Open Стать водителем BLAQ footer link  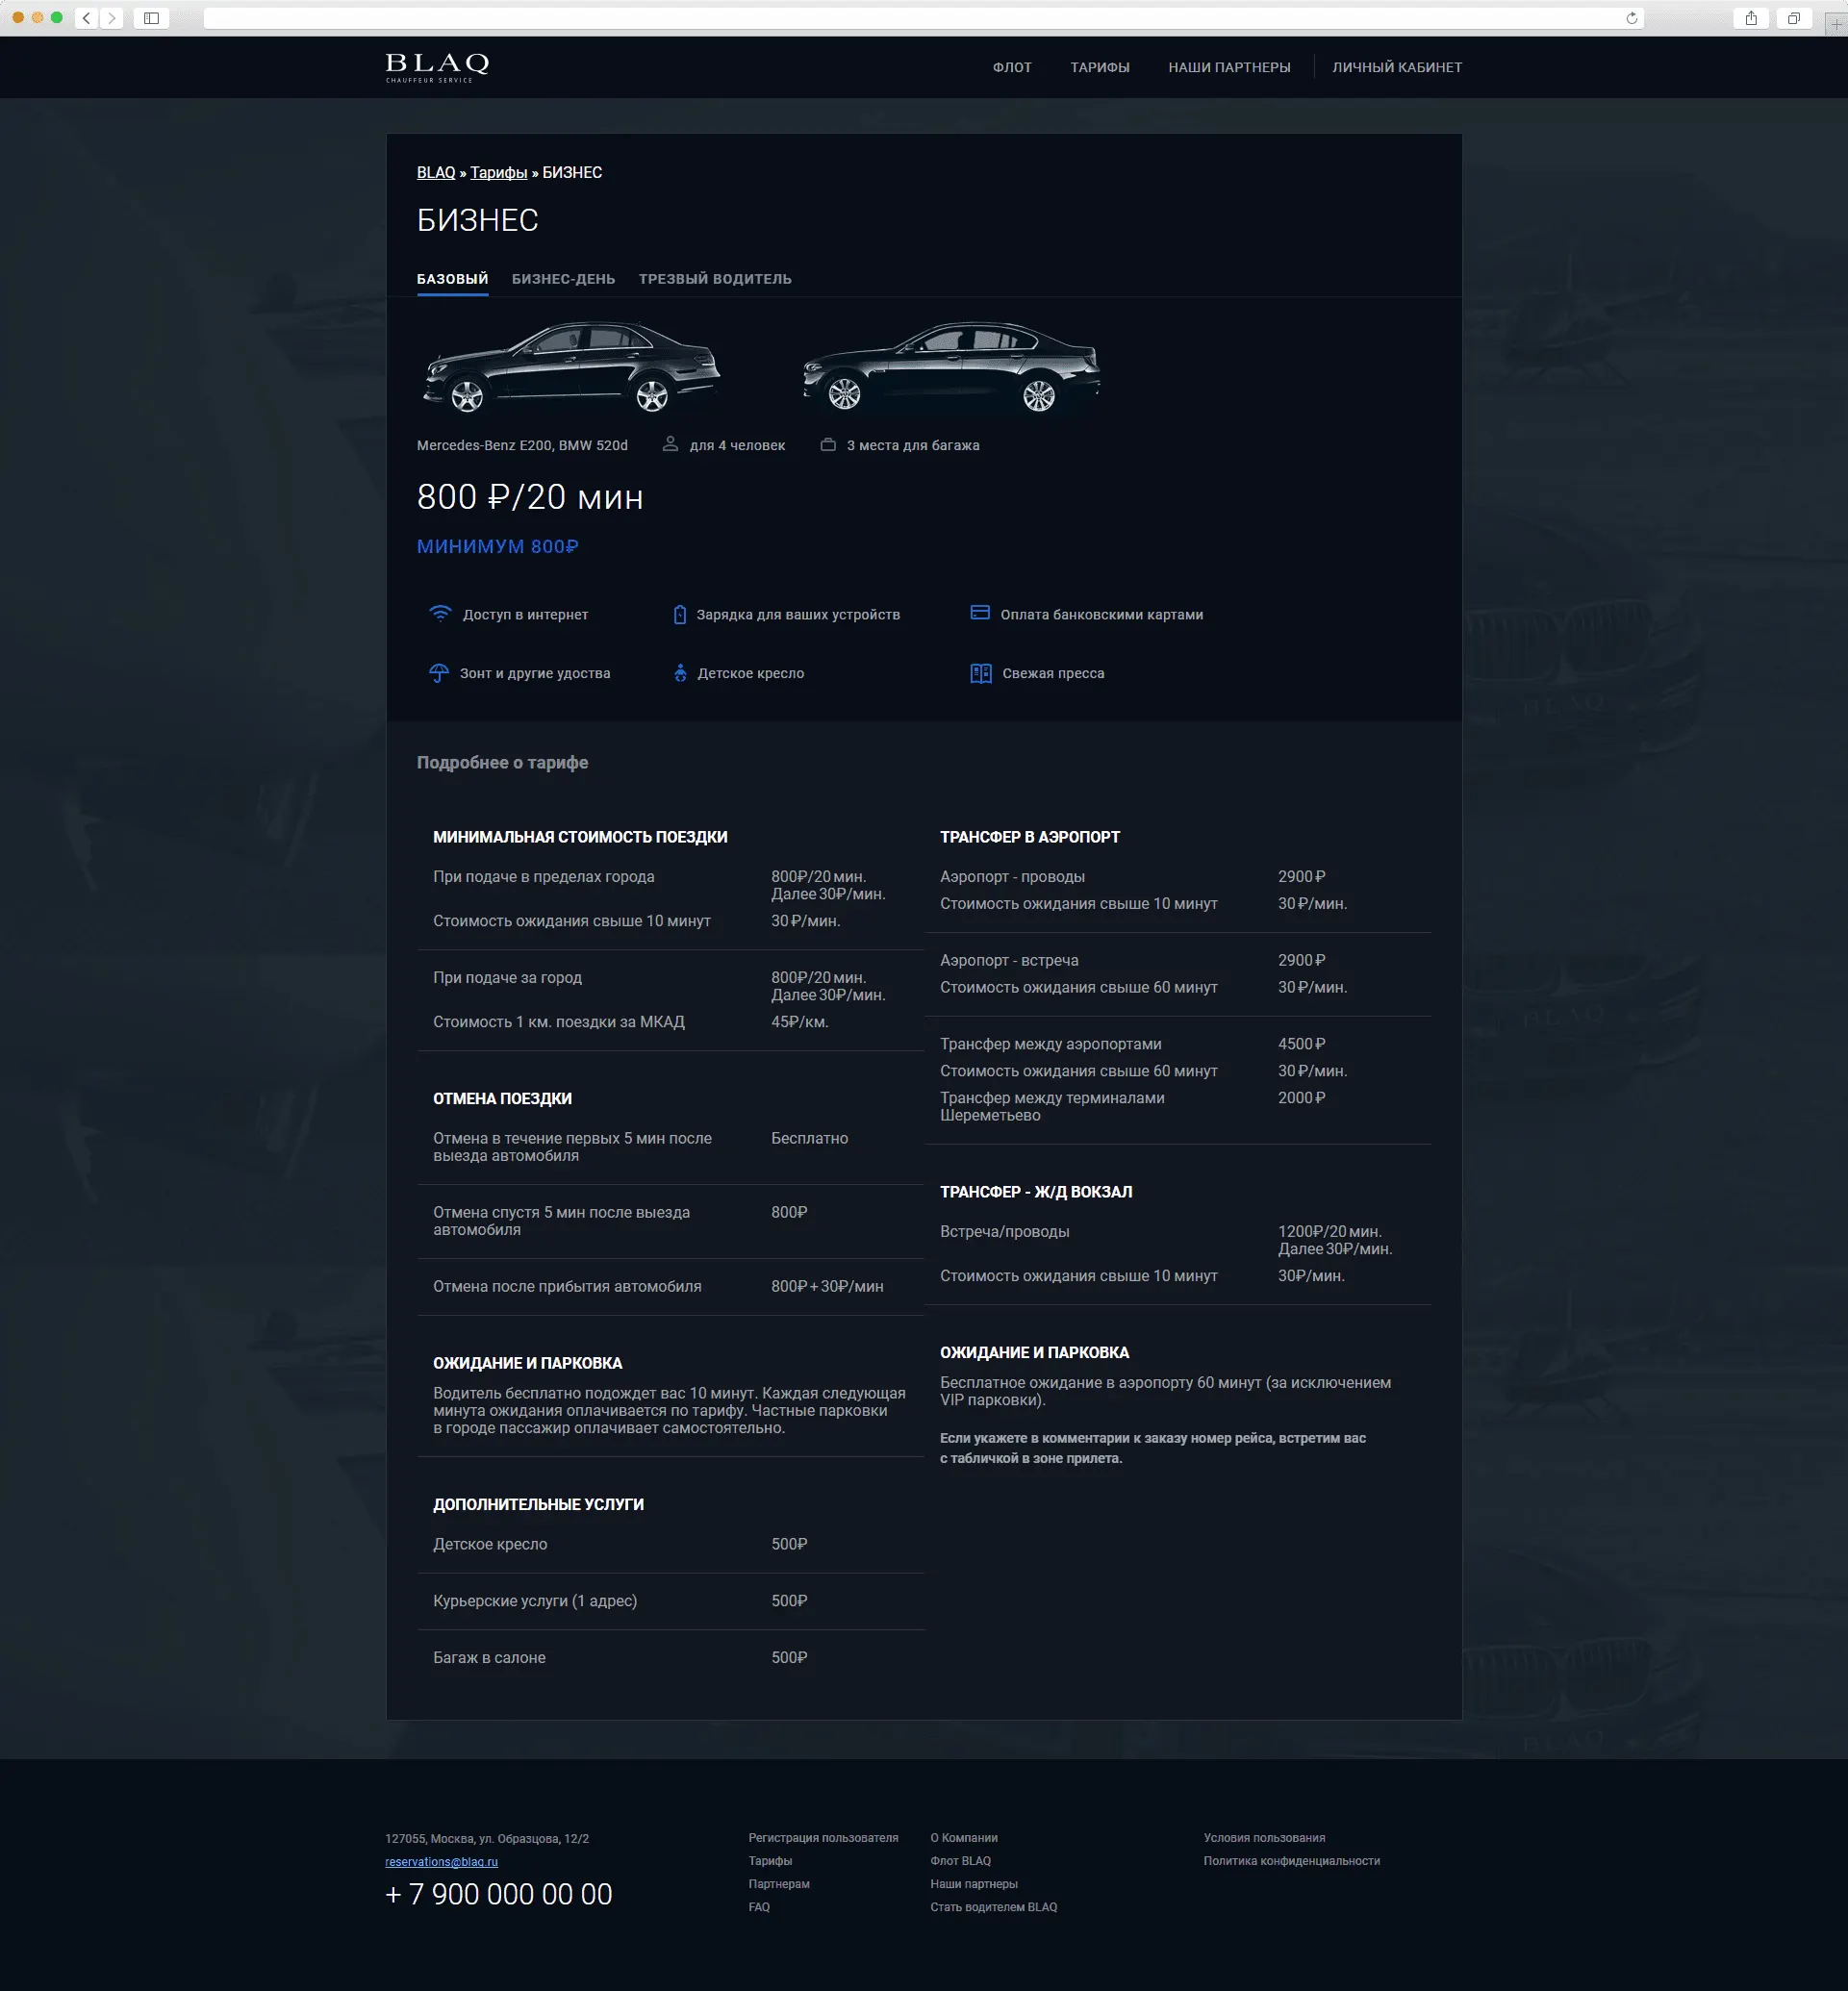993,1906
